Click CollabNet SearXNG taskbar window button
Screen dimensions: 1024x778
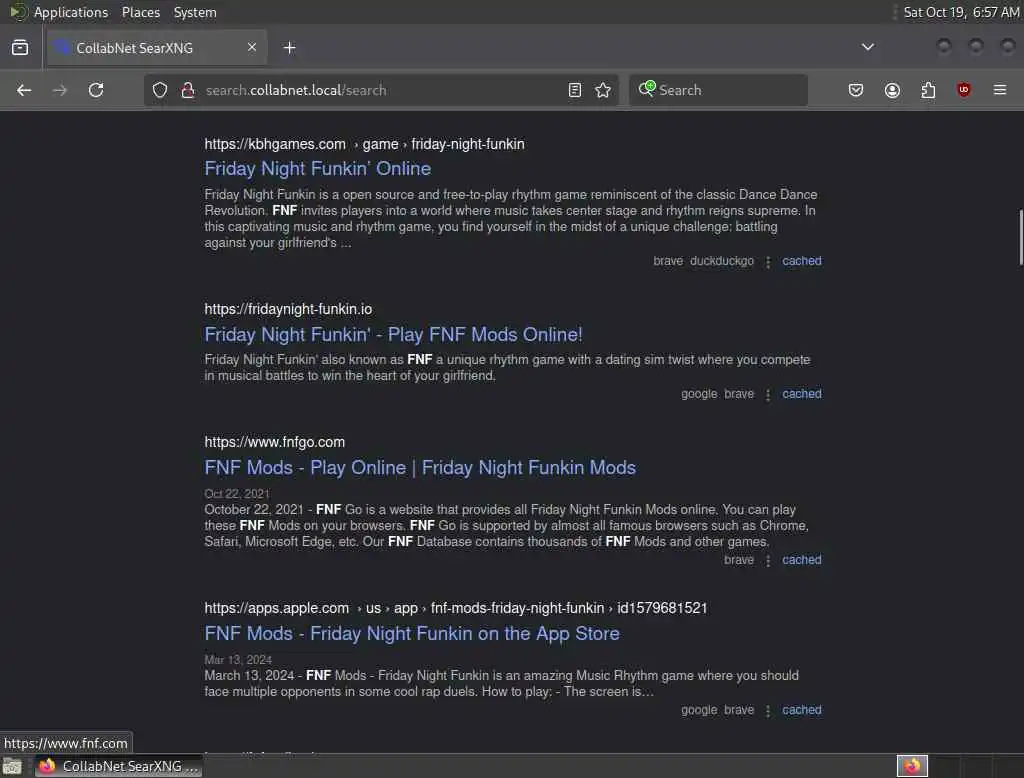tap(118, 766)
